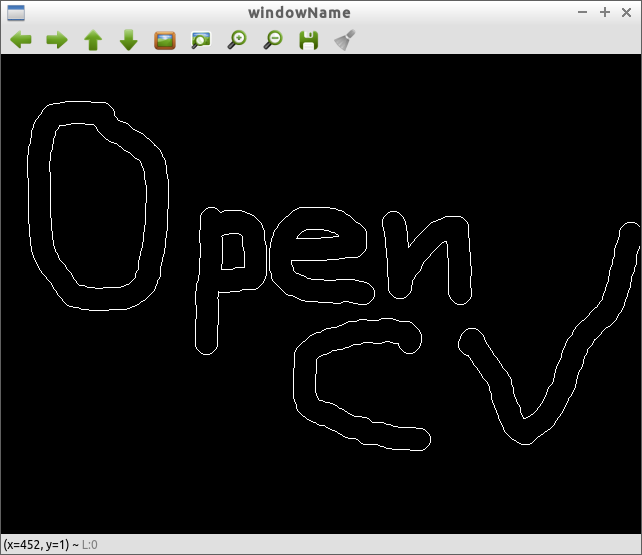Click inside the drawn letter V outline
The image size is (642, 555).
pyautogui.click(x=524, y=432)
